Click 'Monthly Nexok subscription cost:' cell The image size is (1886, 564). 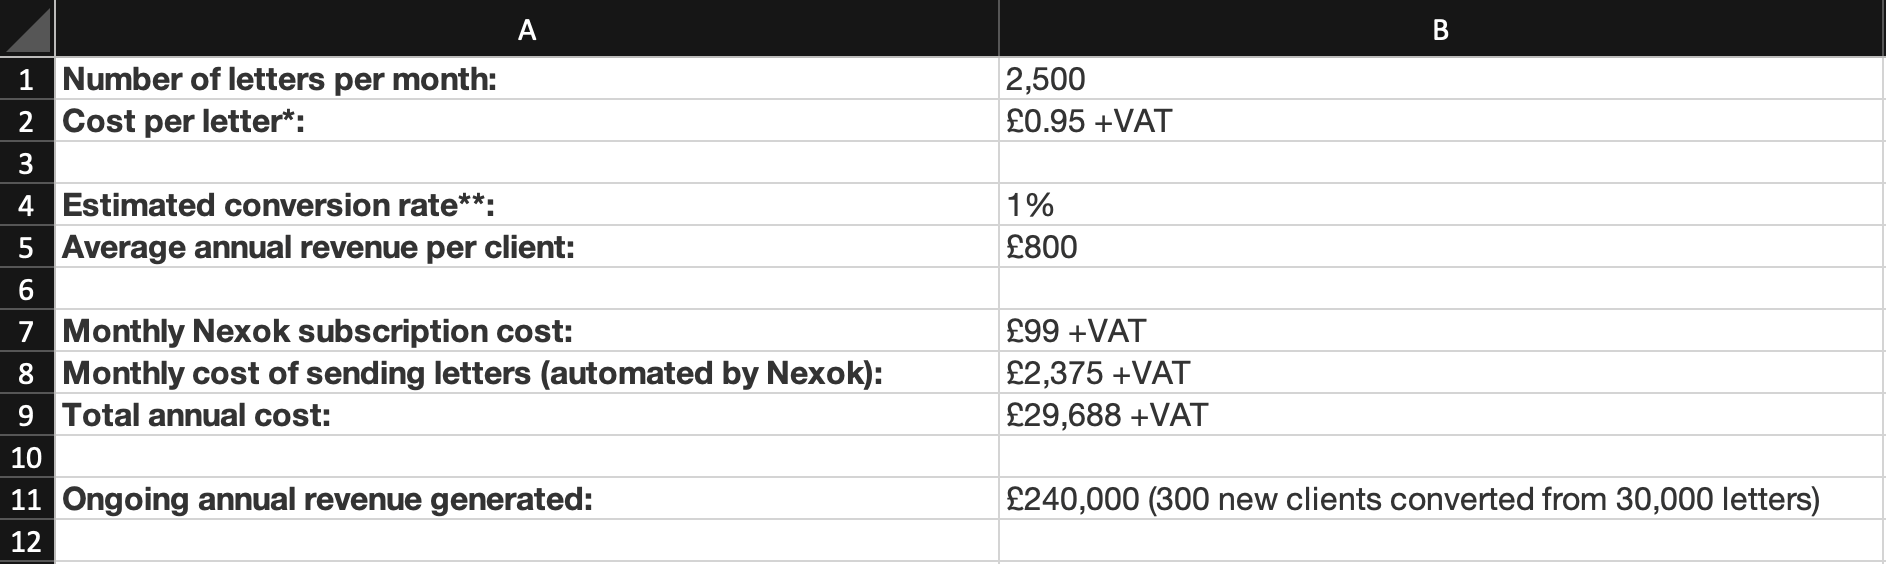[527, 330]
